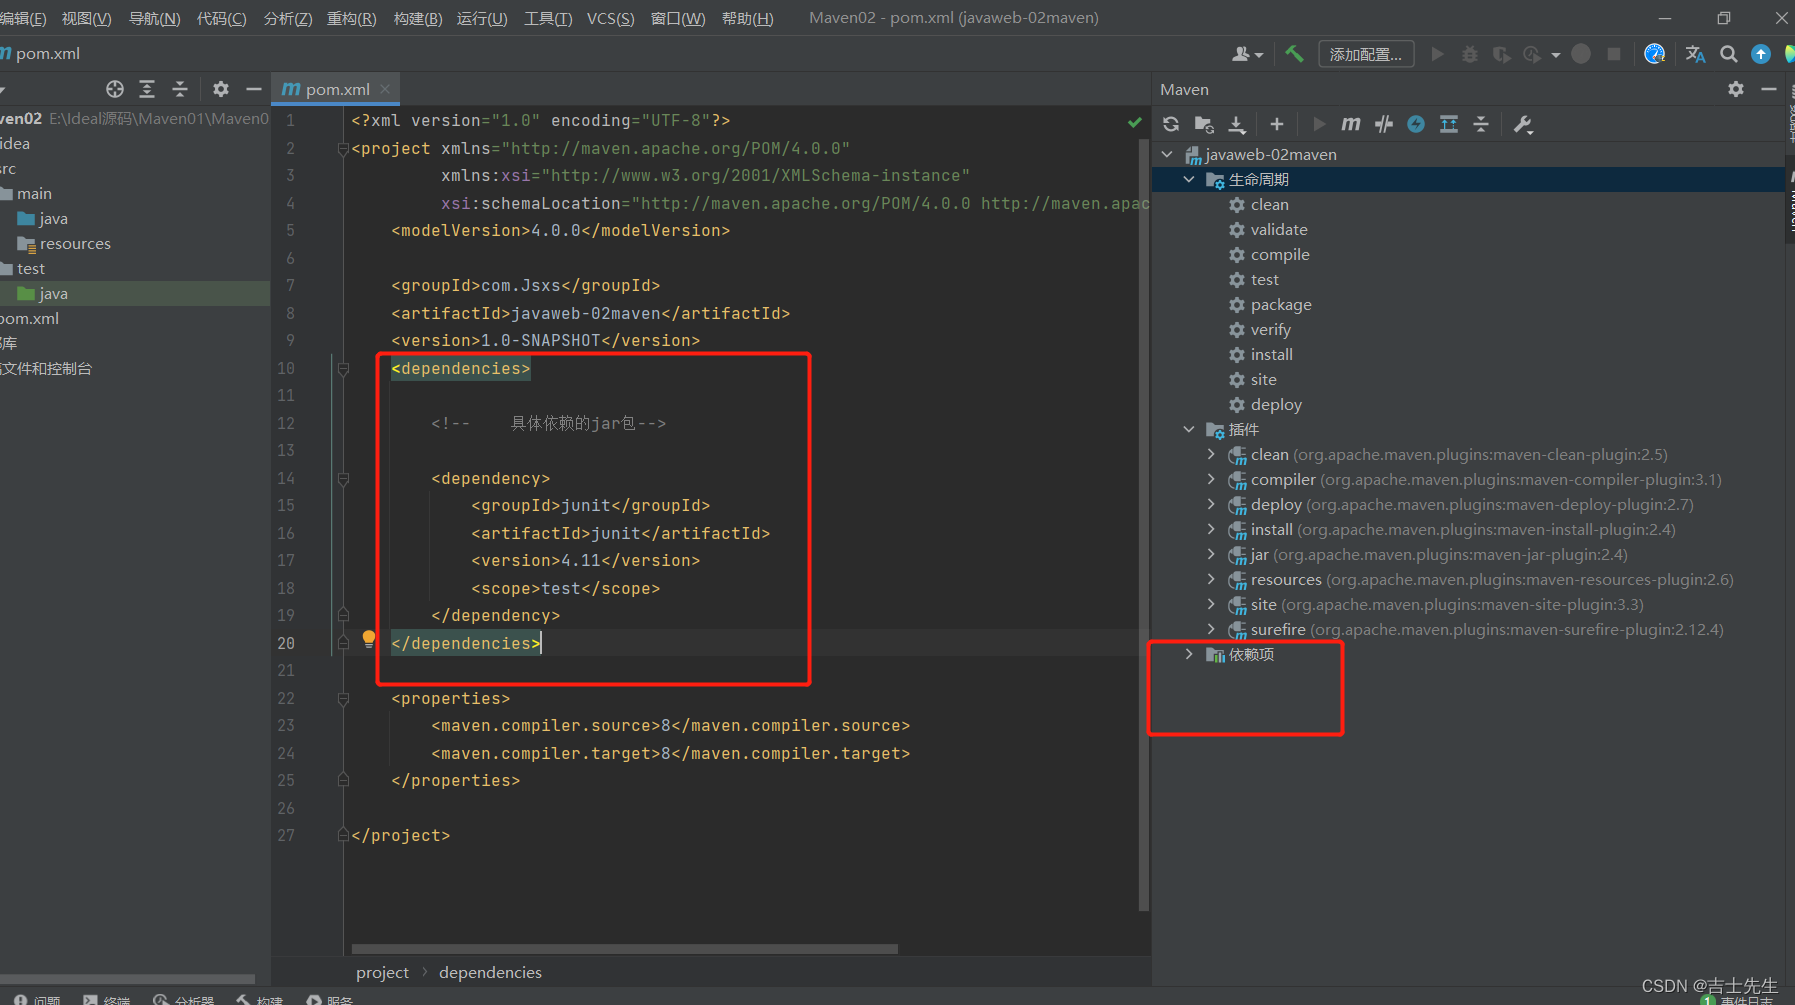Collapse the 生命周期 lifecycle node
Viewport: 1795px width, 1005px height.
(1189, 179)
